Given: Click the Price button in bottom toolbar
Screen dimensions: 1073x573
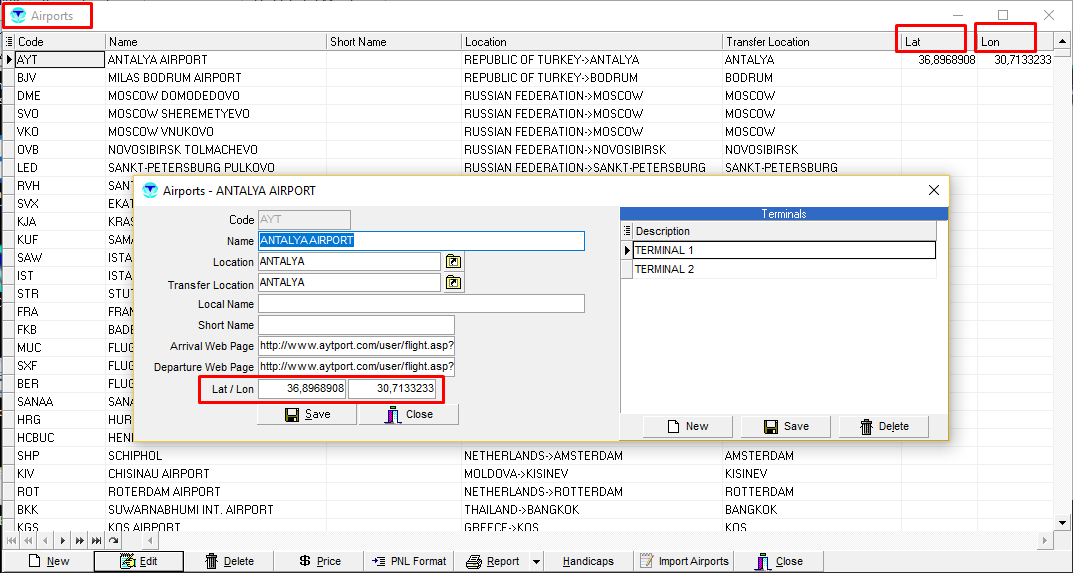Looking at the screenshot, I should pos(320,561).
